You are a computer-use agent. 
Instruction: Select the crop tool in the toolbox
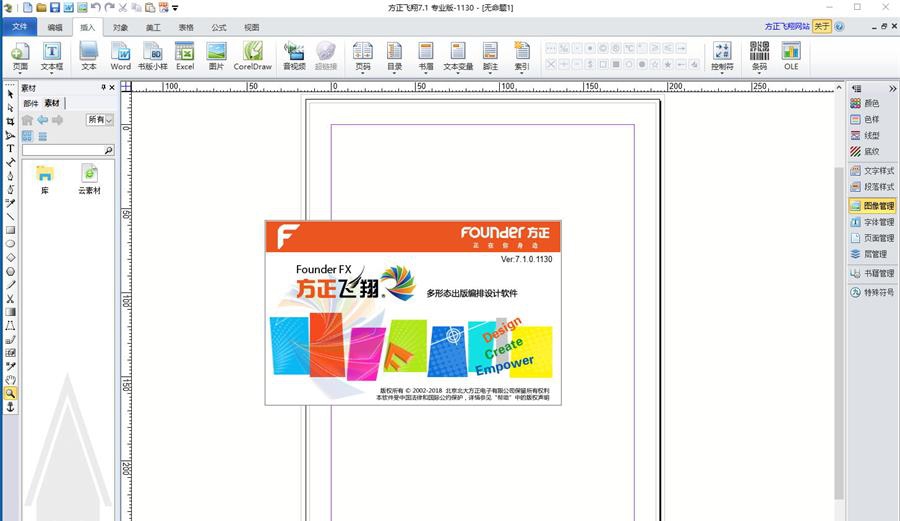pyautogui.click(x=10, y=121)
